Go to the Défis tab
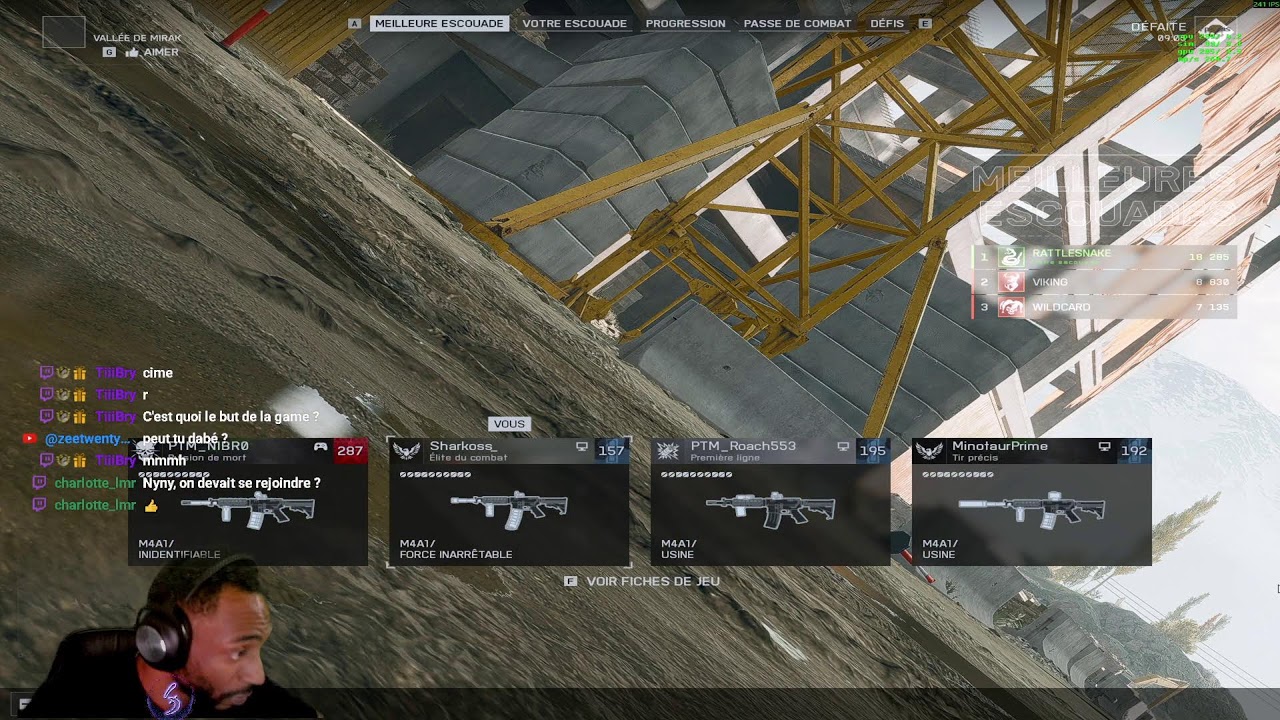The height and width of the screenshot is (720, 1280). click(x=887, y=23)
